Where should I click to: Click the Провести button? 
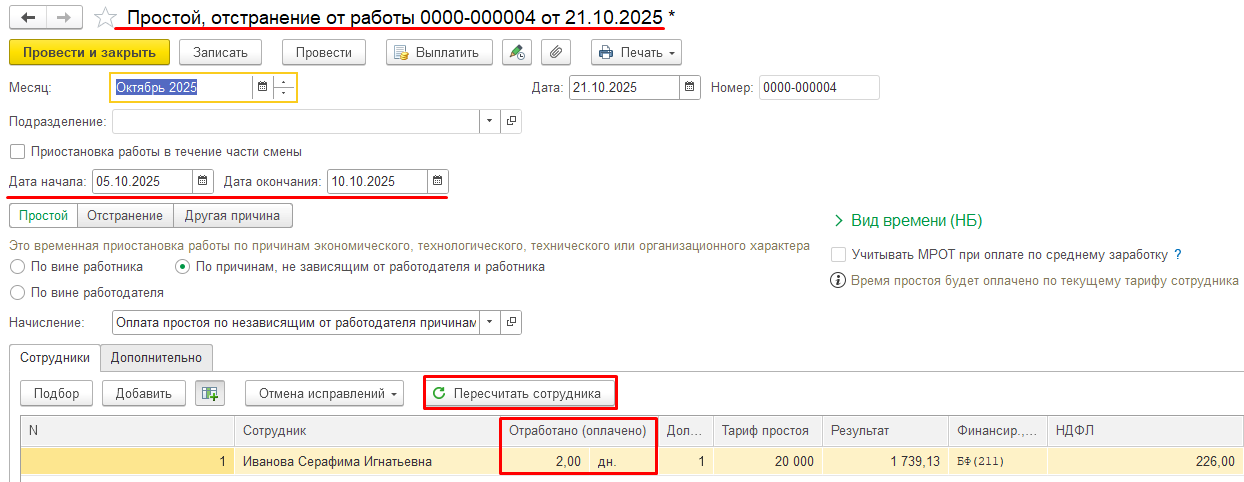(x=324, y=52)
